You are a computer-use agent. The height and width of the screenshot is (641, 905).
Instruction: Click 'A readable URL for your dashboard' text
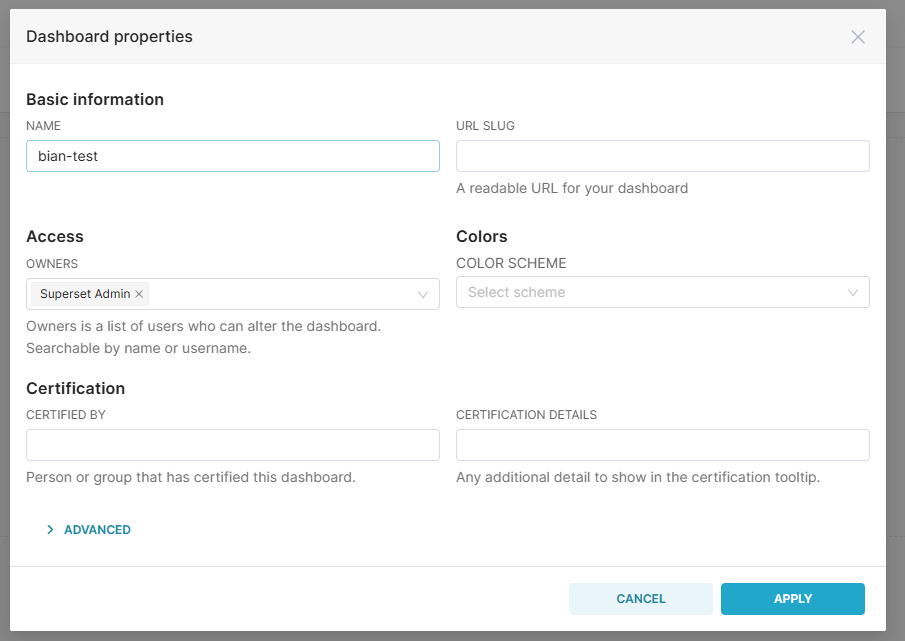[x=572, y=189]
